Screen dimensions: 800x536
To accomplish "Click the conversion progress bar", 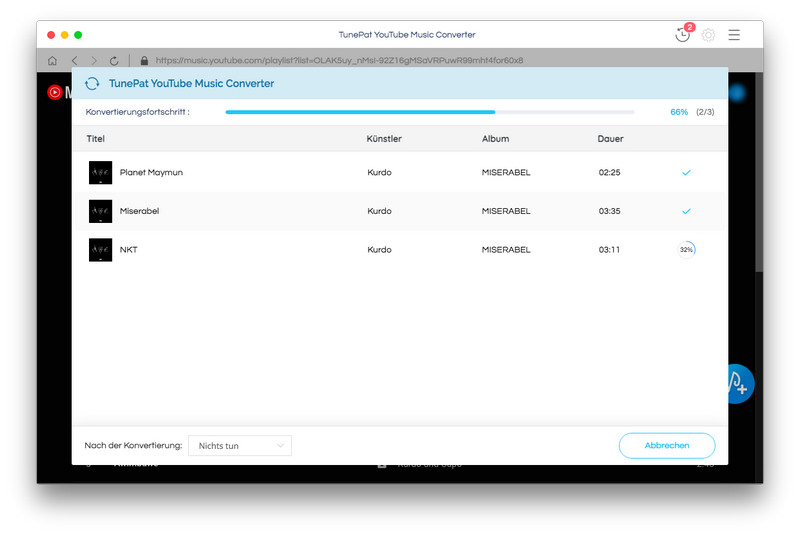I will coord(430,112).
